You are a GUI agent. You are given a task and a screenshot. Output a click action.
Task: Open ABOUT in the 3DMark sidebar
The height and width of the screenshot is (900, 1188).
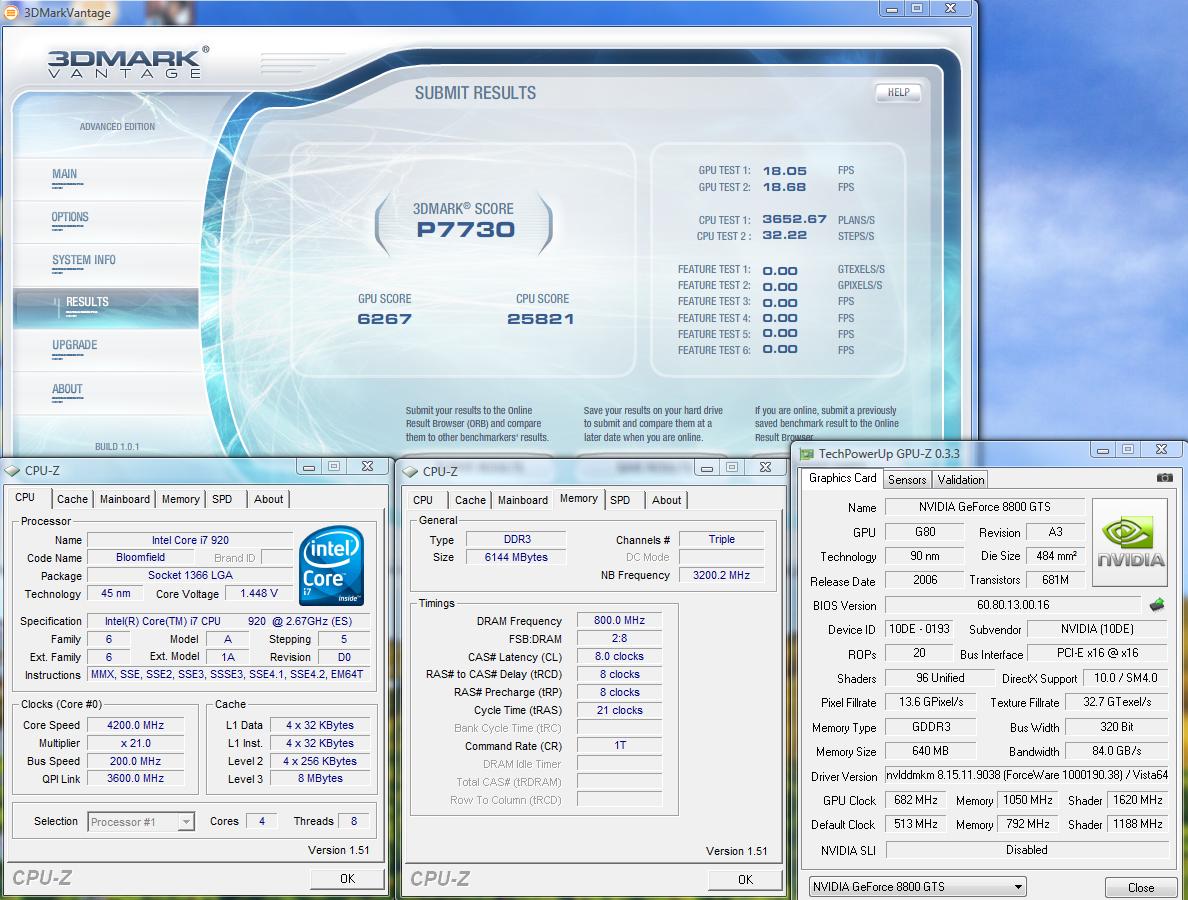tap(67, 389)
